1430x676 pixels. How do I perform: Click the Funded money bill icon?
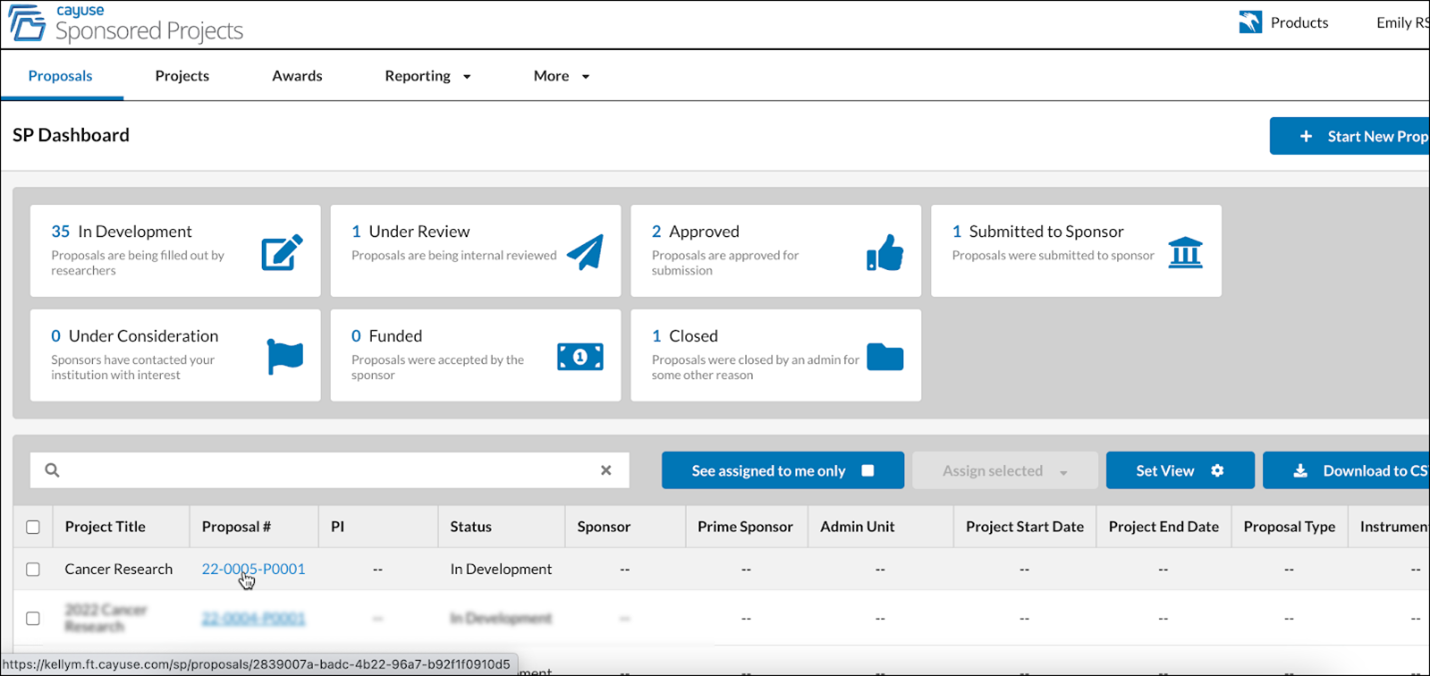click(580, 357)
